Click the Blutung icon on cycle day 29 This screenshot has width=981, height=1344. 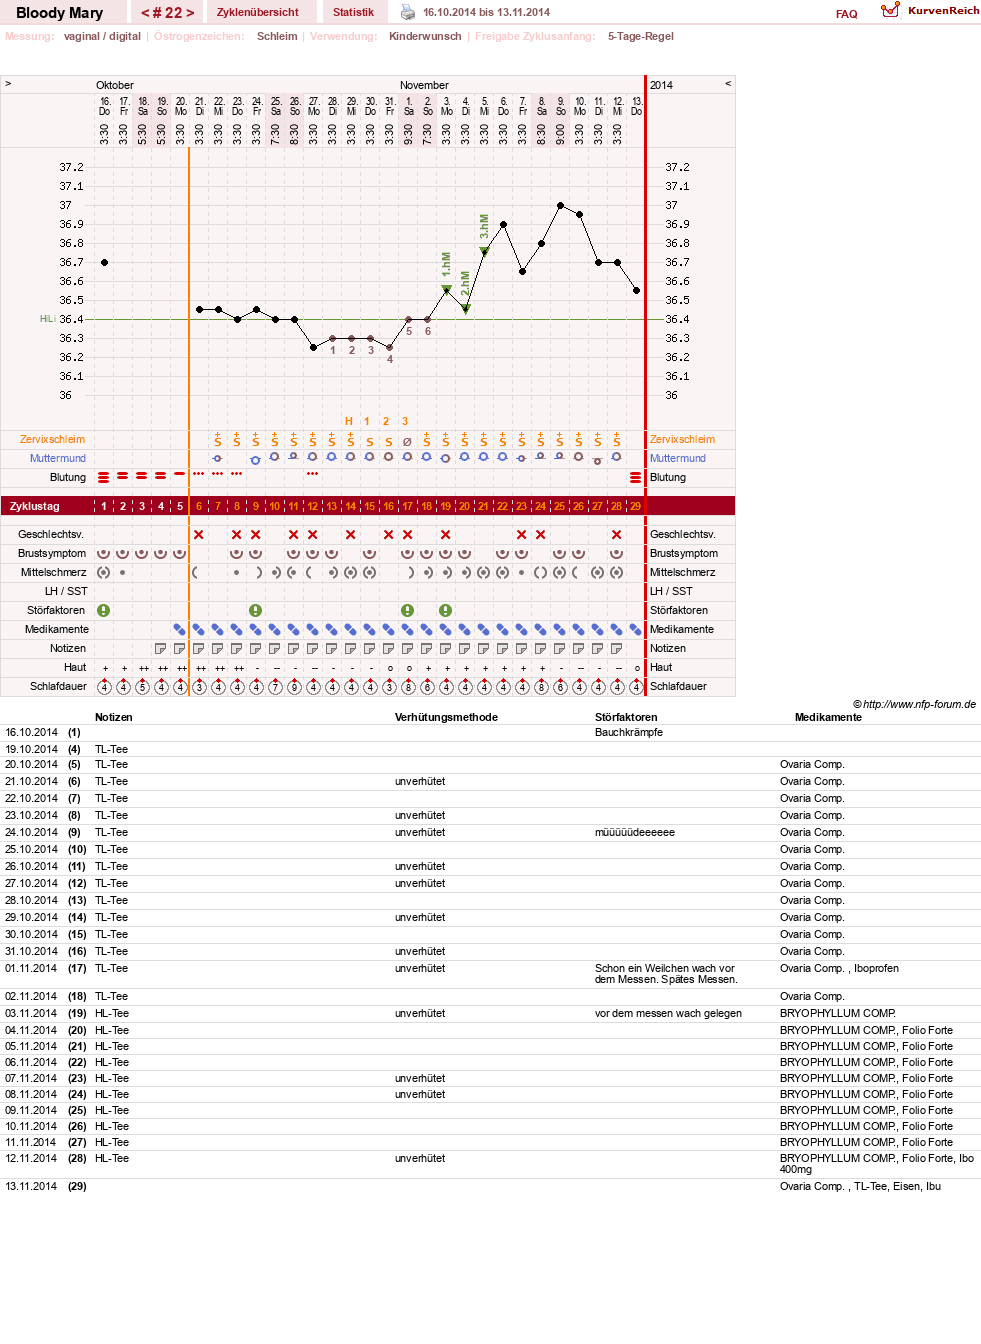(636, 477)
